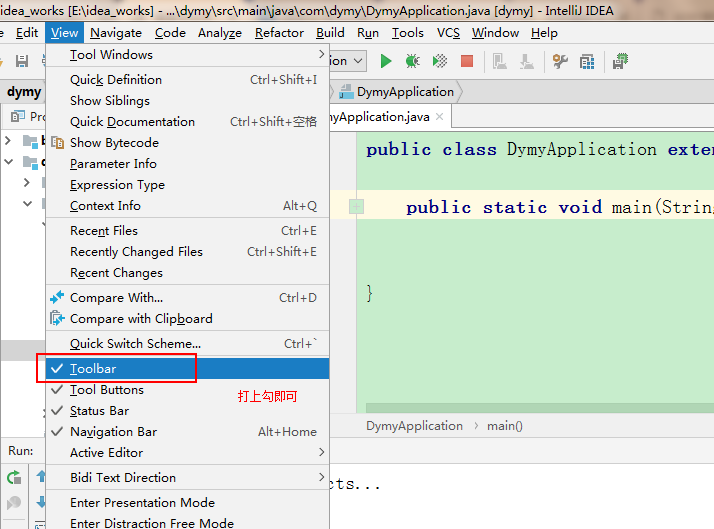This screenshot has height=529, width=714.
Task: Expand Bidi Text Direction submenu
Action: pyautogui.click(x=188, y=478)
